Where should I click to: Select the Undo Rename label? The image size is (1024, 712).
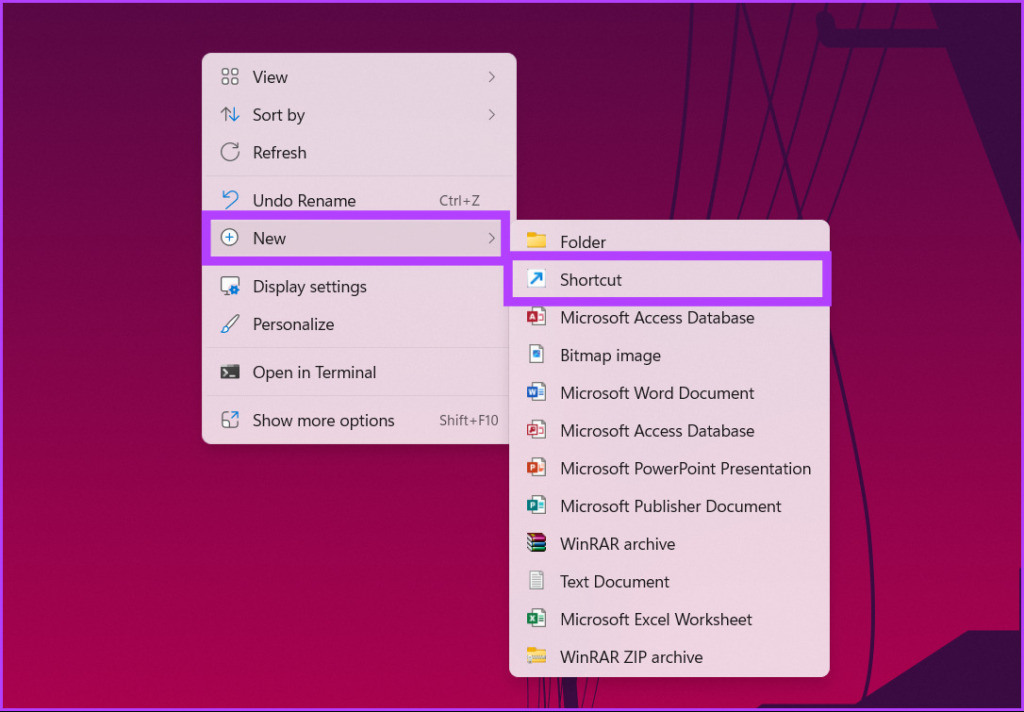(x=304, y=201)
